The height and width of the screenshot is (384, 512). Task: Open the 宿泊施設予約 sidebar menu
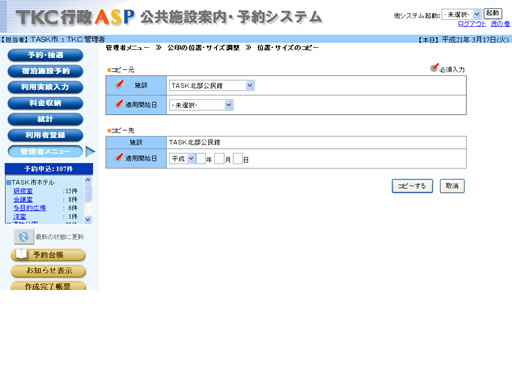coord(45,71)
